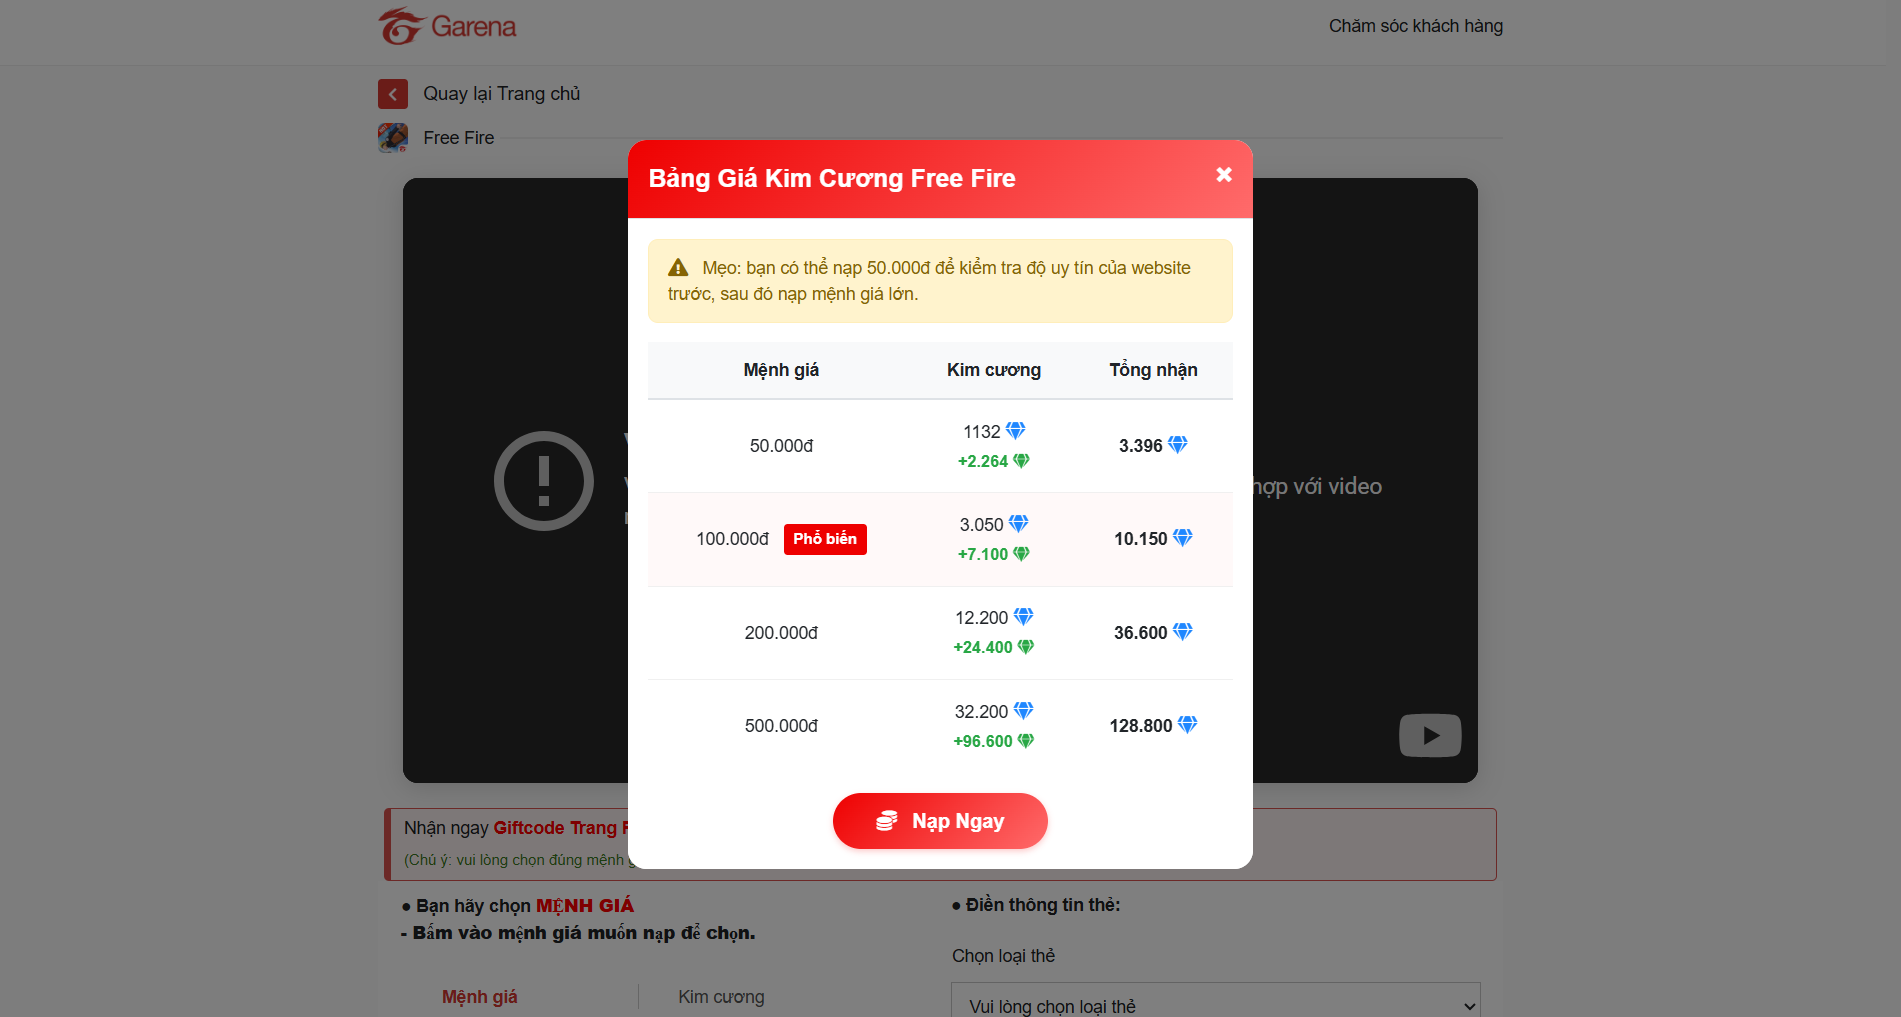This screenshot has height=1017, width=1901.
Task: Click the Tổng nhận column header
Action: click(1153, 370)
